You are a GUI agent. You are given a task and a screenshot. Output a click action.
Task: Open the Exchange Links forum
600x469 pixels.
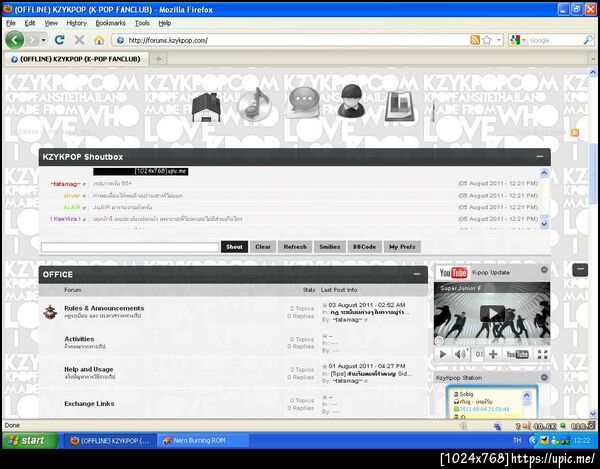click(89, 404)
